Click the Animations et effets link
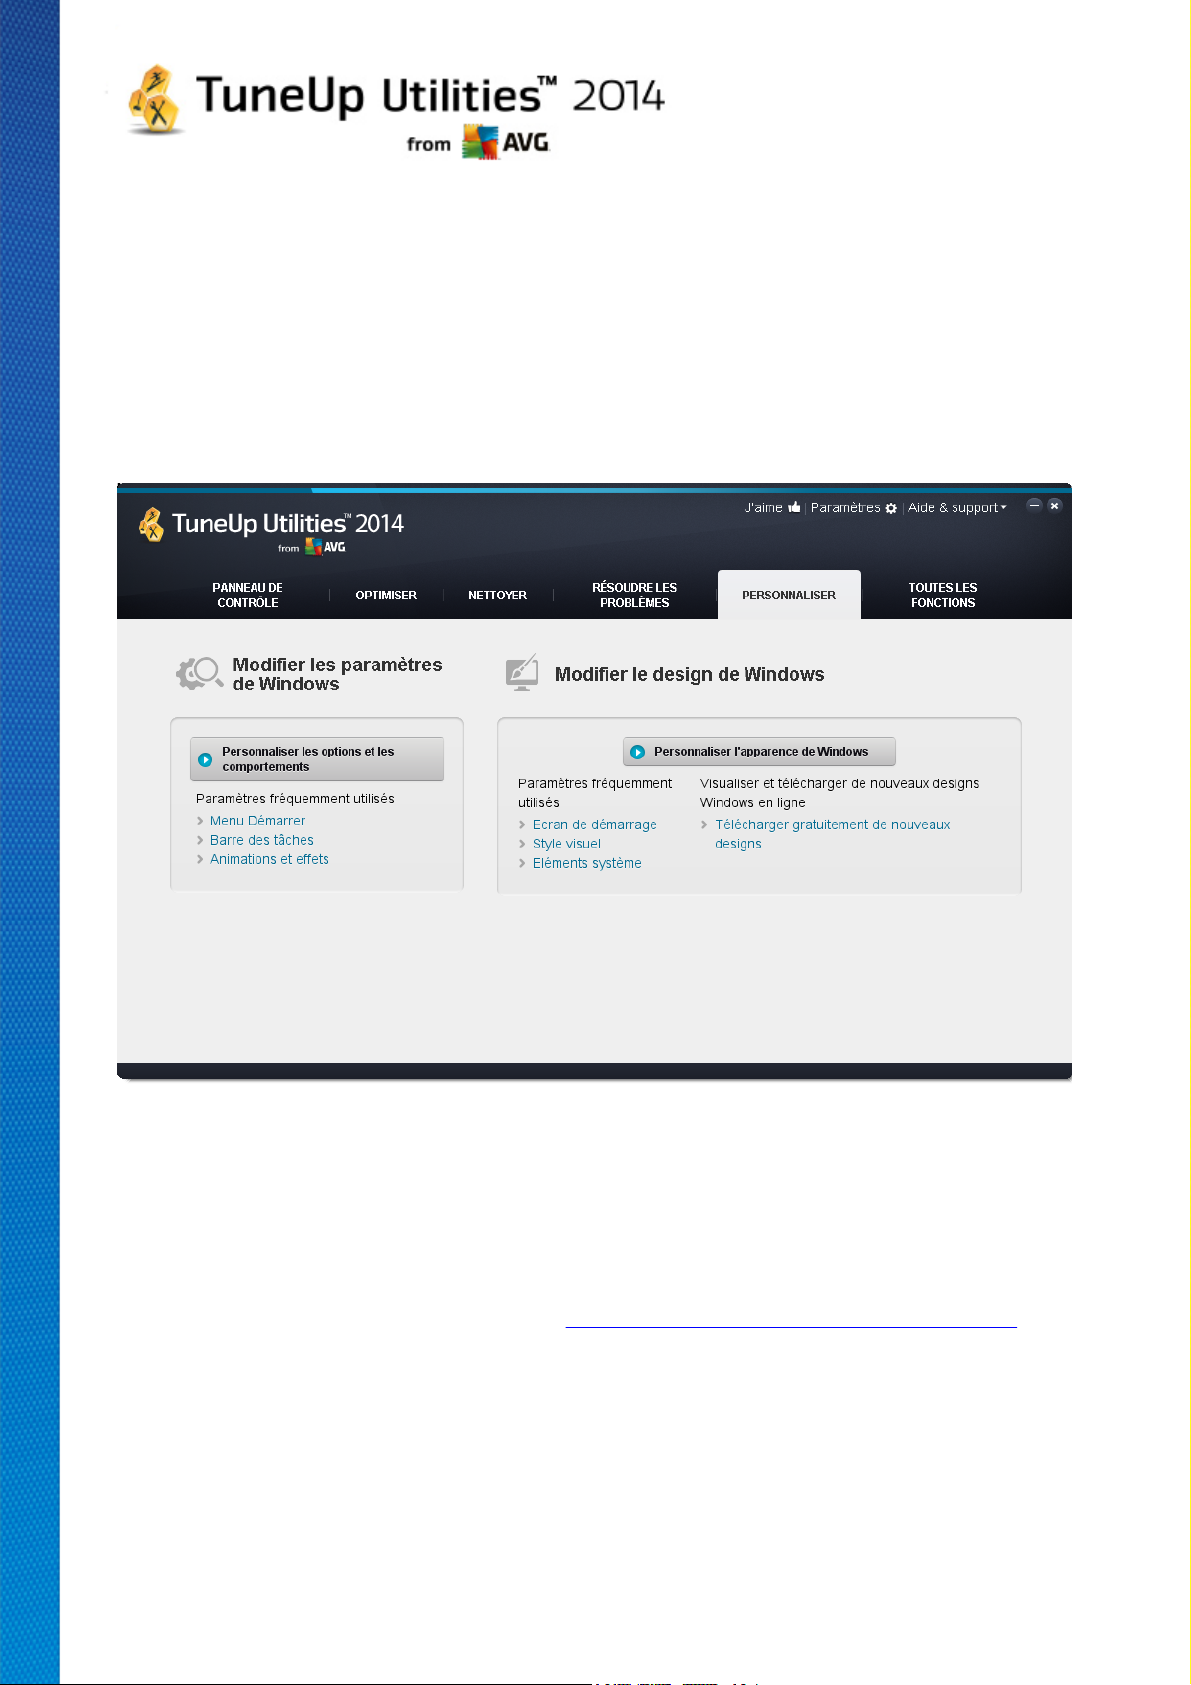 (269, 859)
